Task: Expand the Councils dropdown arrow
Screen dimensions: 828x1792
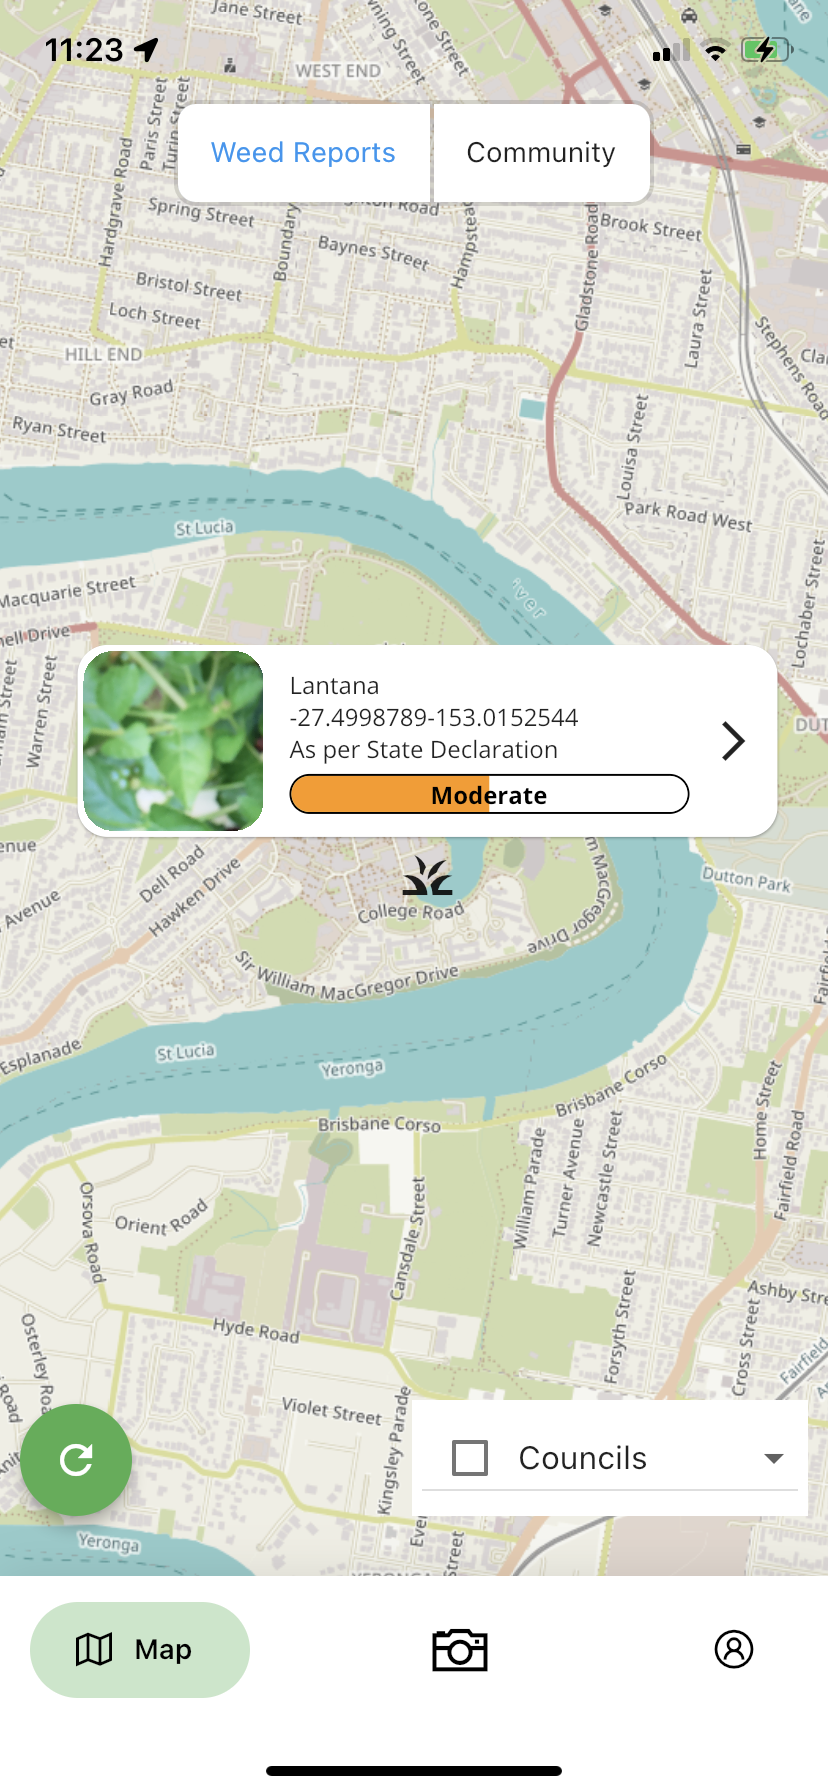Action: tap(773, 1458)
